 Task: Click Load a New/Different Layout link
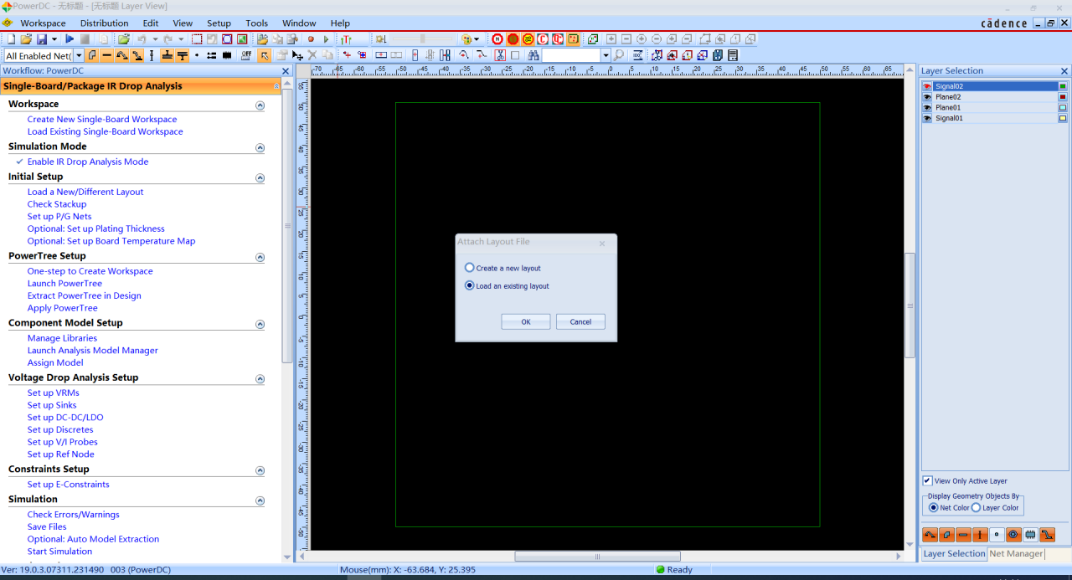(85, 192)
